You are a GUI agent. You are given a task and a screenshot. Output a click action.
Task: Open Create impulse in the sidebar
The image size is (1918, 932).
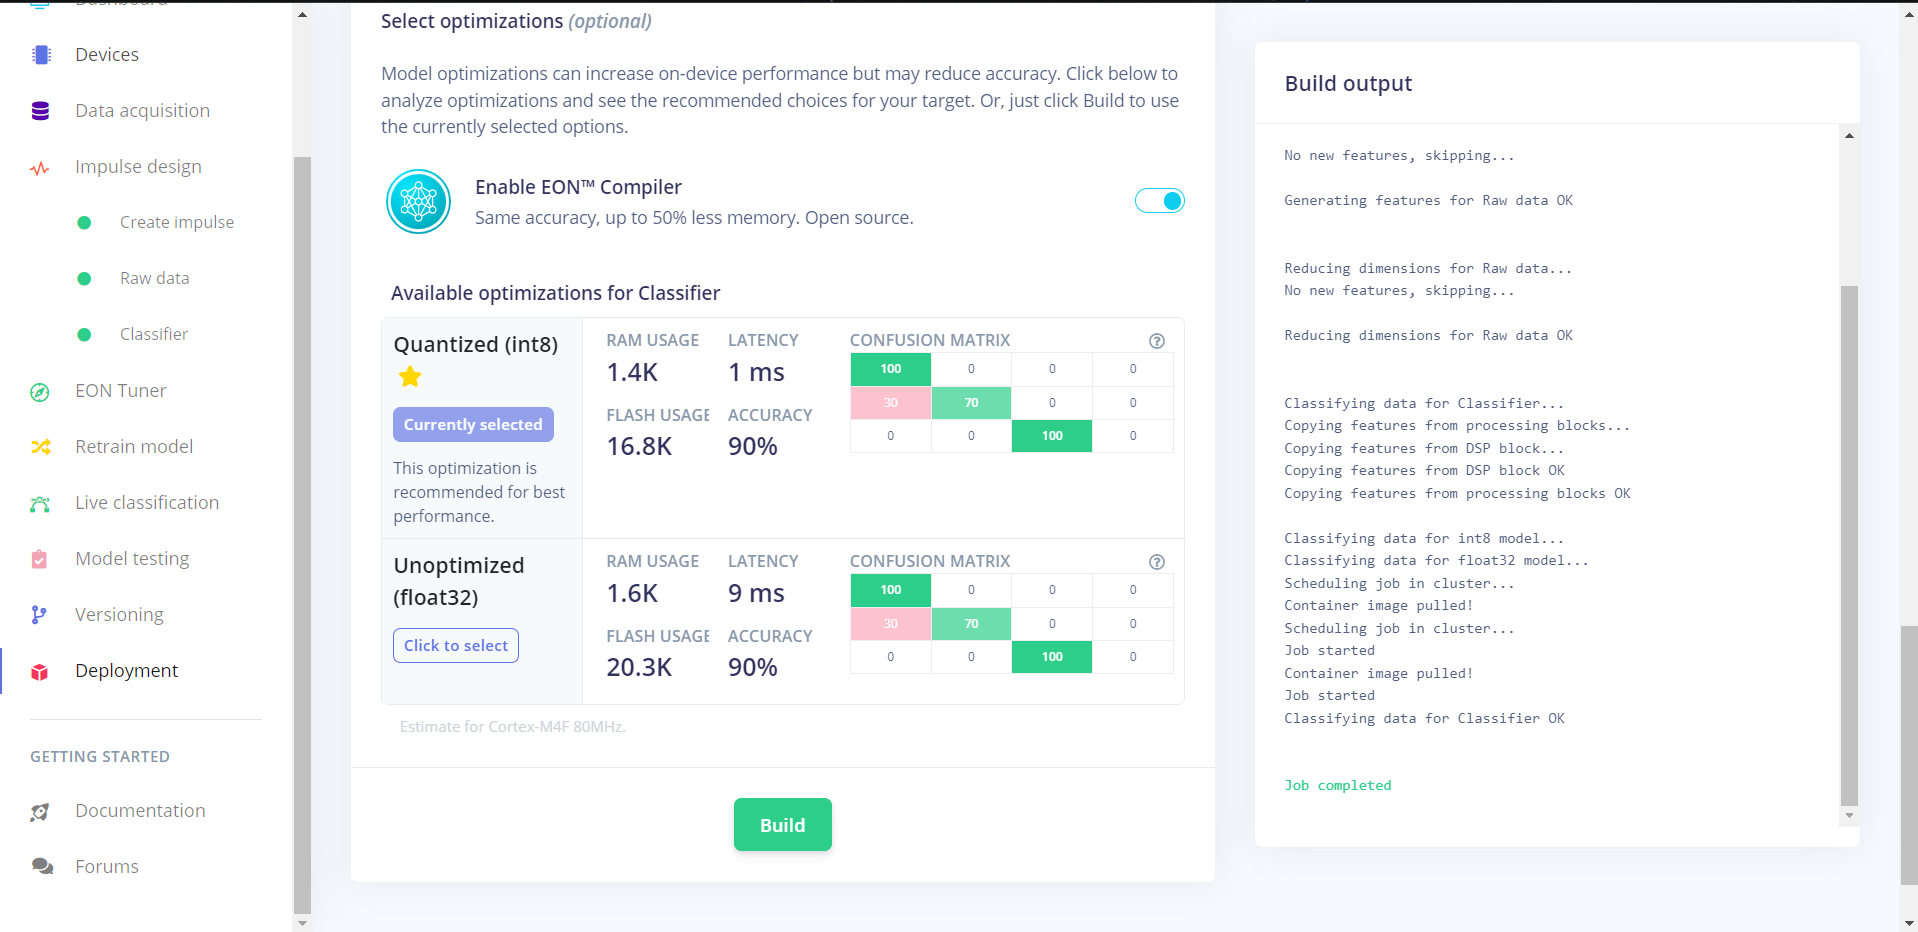(x=177, y=222)
